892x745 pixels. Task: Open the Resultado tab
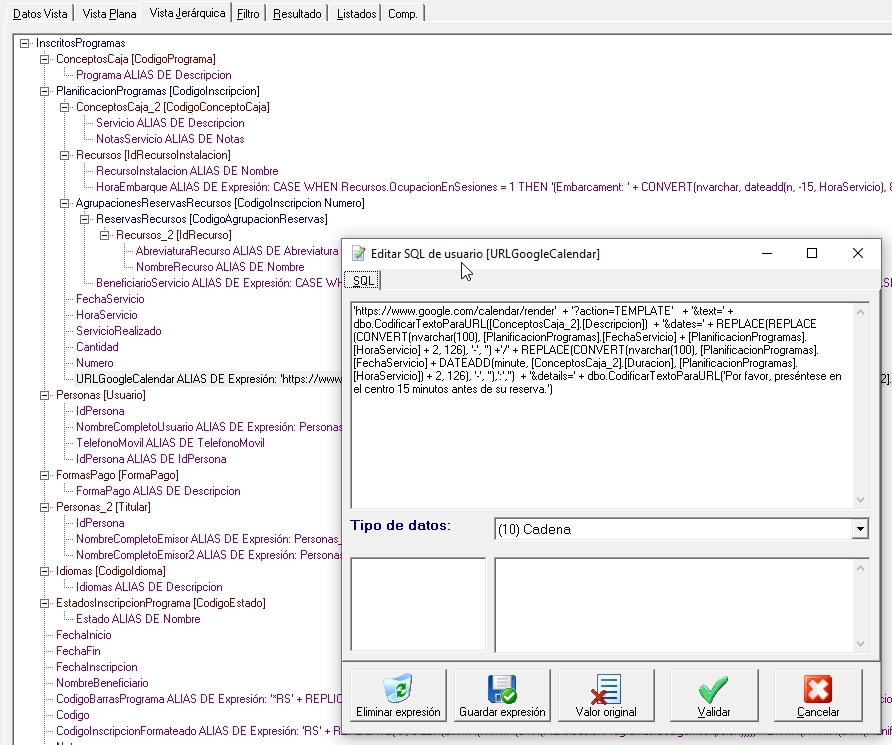[297, 14]
